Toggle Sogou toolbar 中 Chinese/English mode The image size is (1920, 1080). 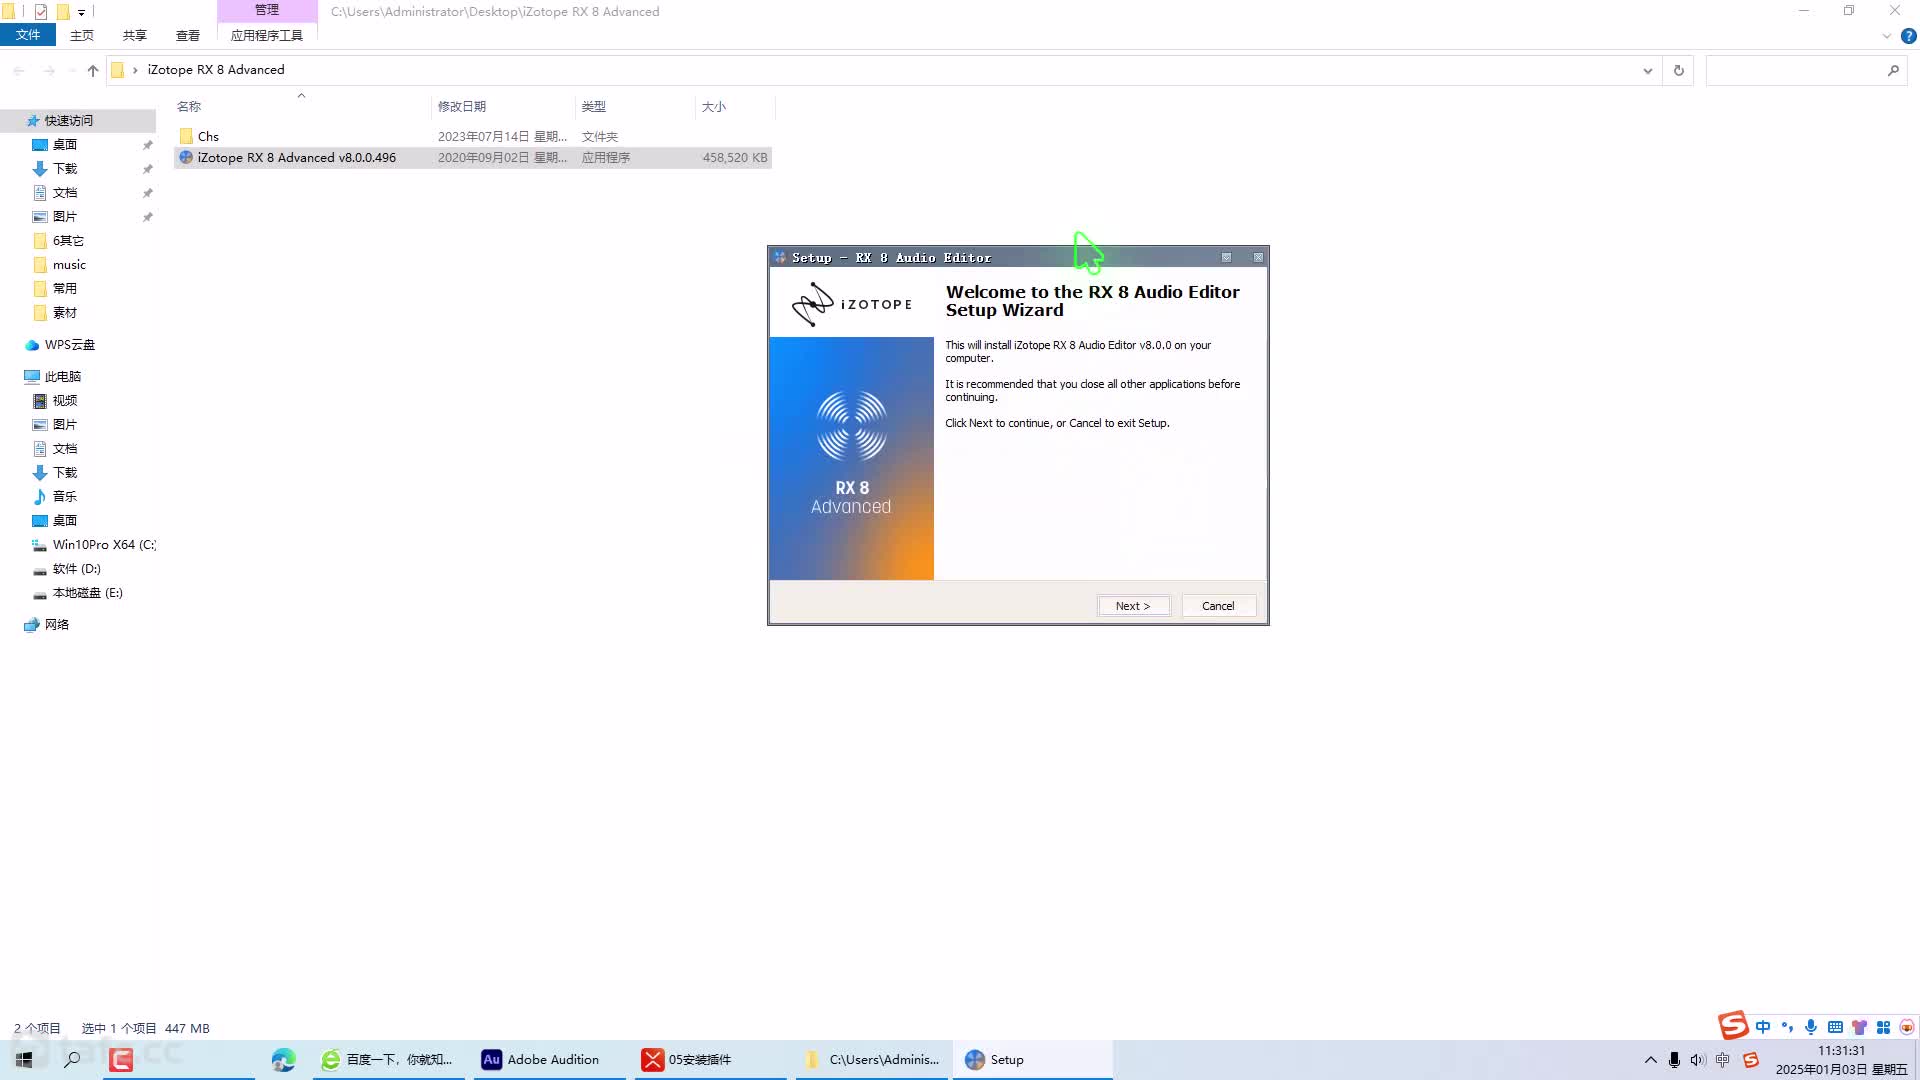point(1763,1027)
